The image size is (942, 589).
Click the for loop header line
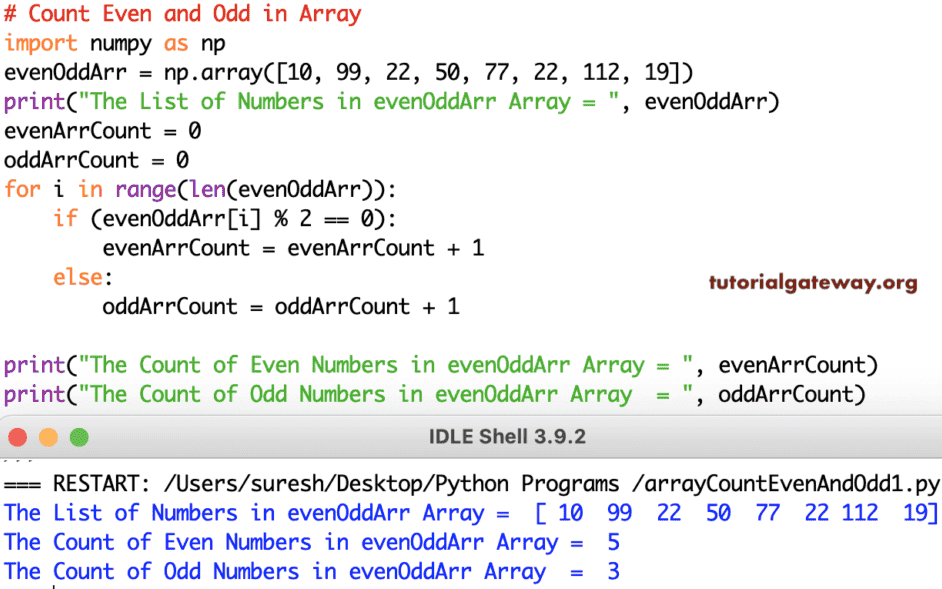tap(160, 189)
